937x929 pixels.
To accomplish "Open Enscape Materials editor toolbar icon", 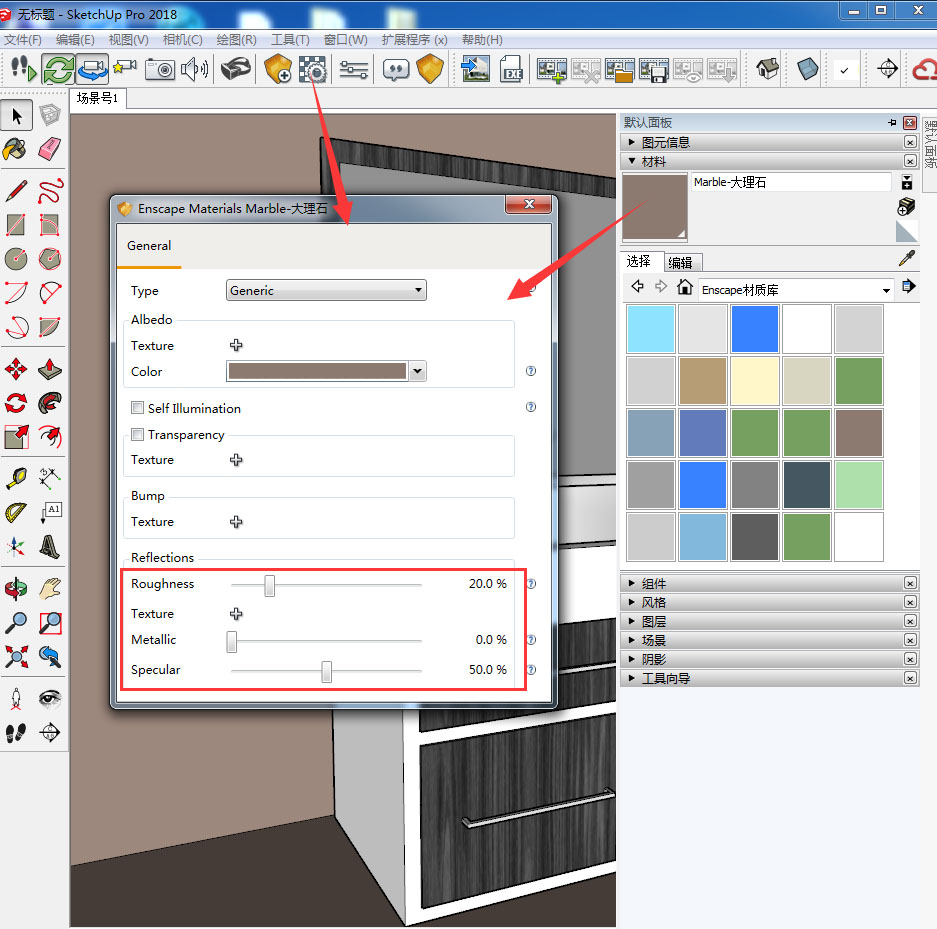I will (313, 69).
